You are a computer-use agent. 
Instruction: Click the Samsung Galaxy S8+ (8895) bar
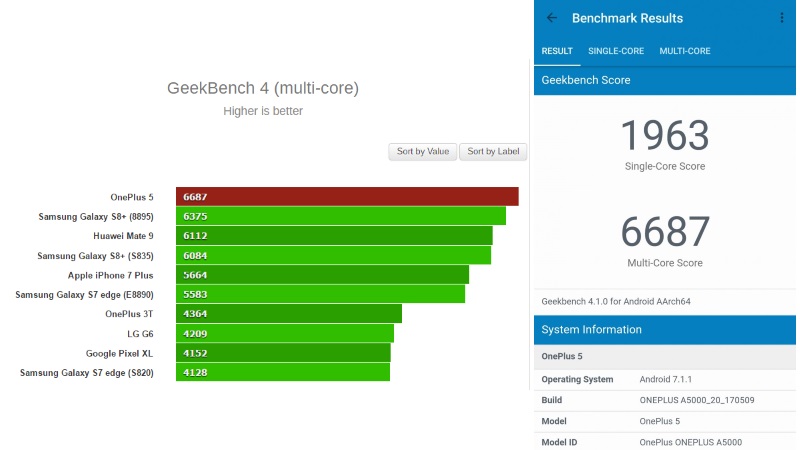(341, 216)
